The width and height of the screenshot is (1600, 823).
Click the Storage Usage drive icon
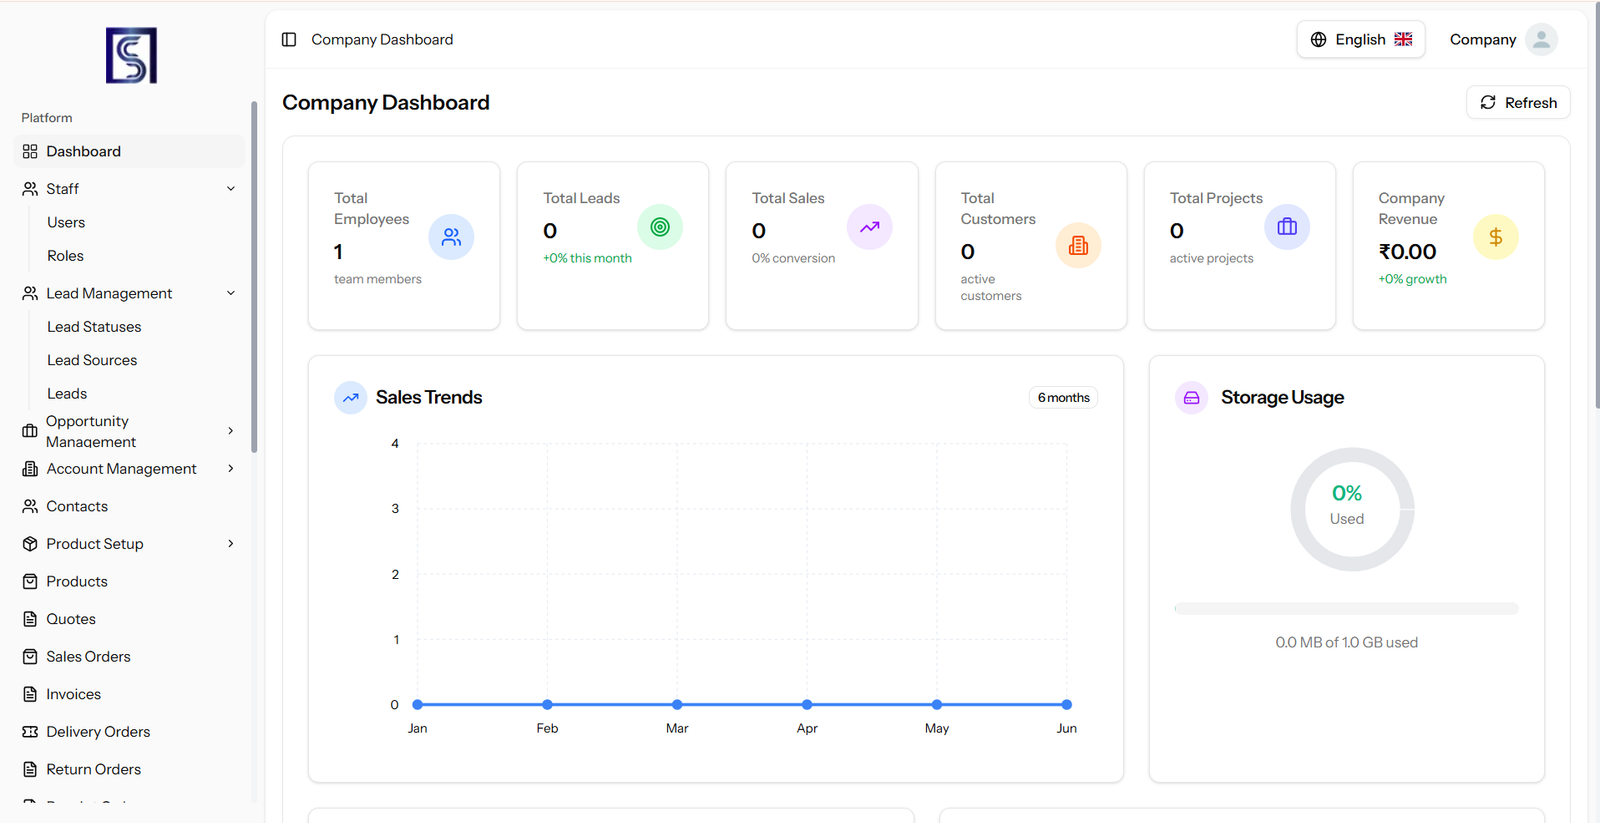[1191, 397]
